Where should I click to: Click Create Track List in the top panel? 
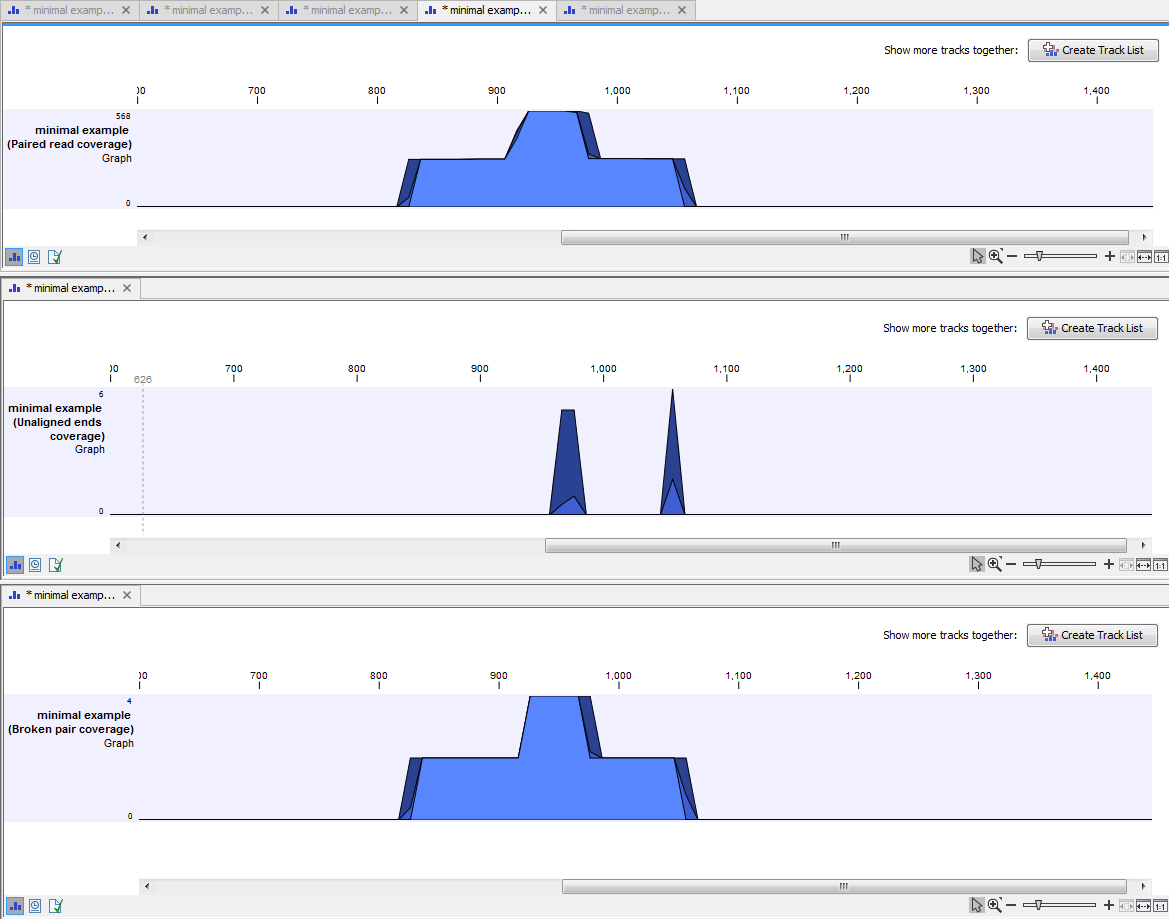pyautogui.click(x=1093, y=50)
